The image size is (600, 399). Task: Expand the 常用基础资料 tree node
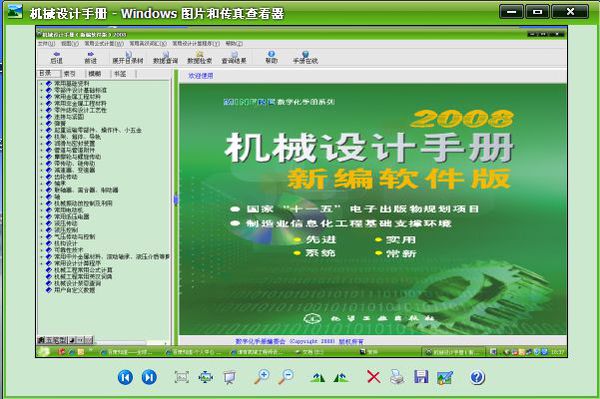pyautogui.click(x=41, y=84)
